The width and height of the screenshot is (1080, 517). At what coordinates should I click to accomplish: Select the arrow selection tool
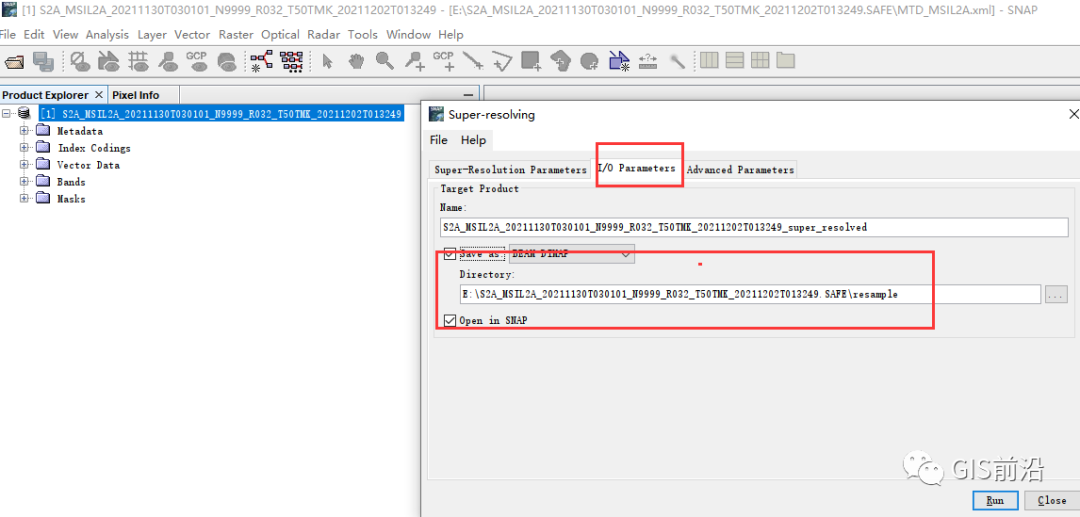[x=328, y=61]
